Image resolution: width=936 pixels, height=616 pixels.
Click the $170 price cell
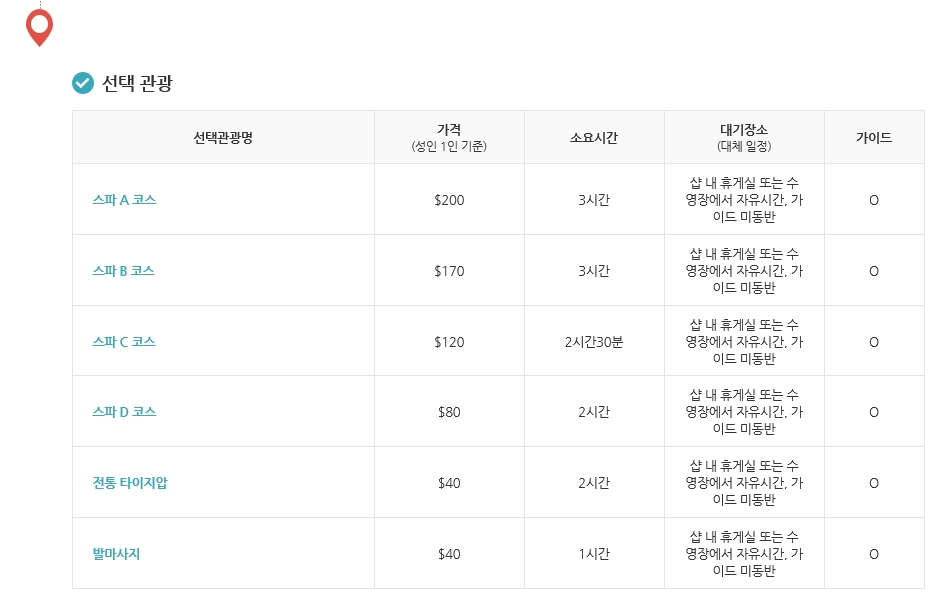tap(449, 271)
